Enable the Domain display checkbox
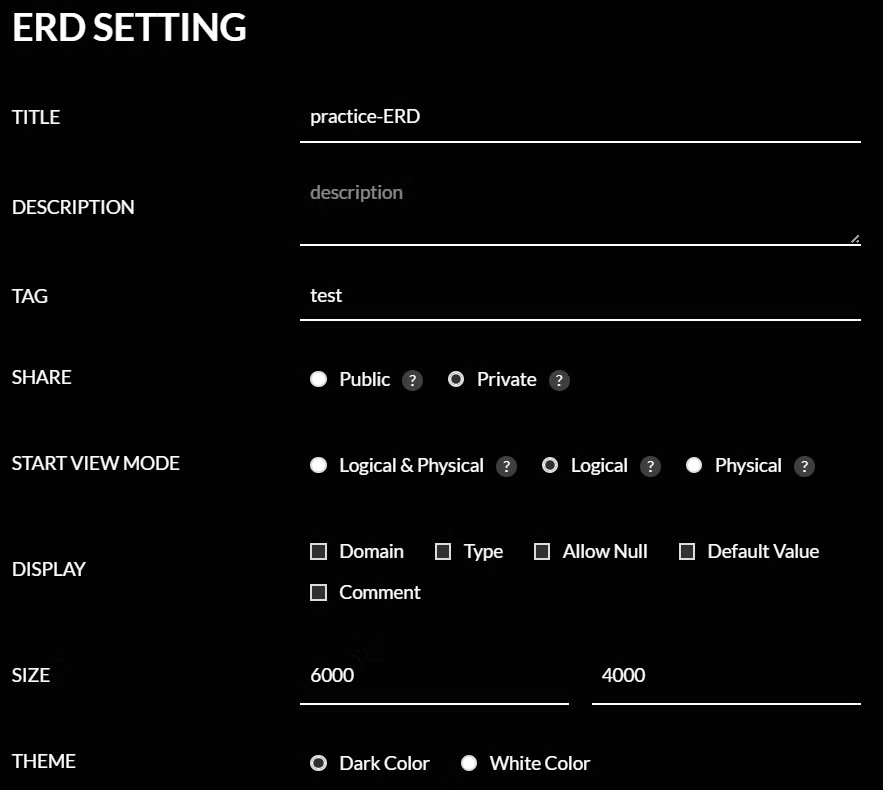Screen dimensions: 883x790 (x=318, y=551)
